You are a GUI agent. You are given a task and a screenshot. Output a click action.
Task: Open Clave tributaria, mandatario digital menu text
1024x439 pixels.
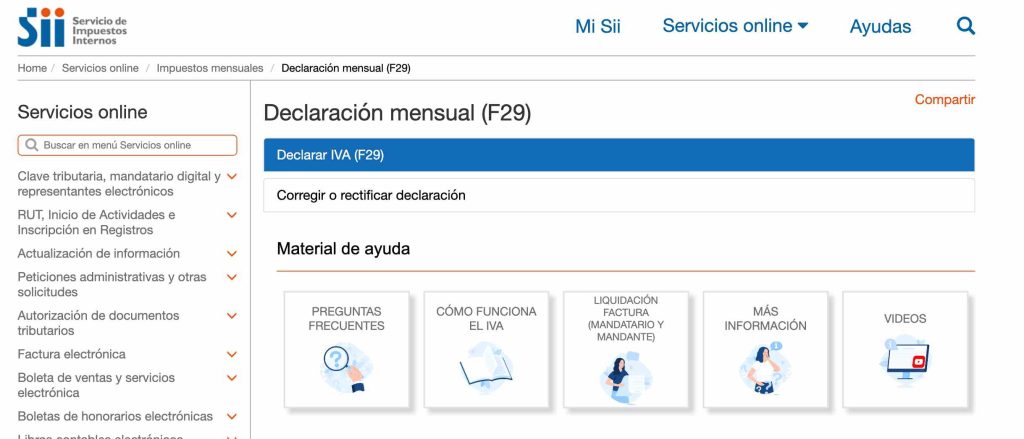tap(119, 184)
